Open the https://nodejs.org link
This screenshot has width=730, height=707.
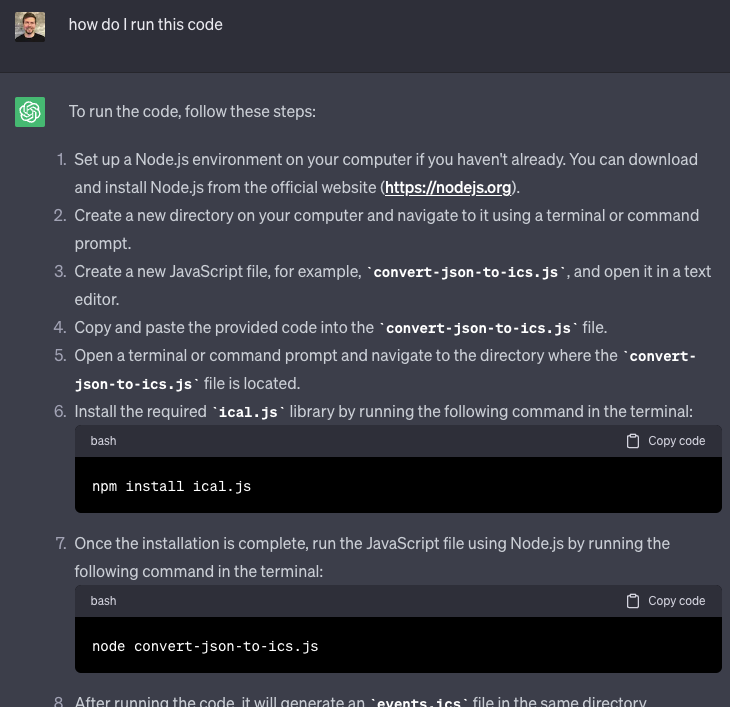(448, 188)
